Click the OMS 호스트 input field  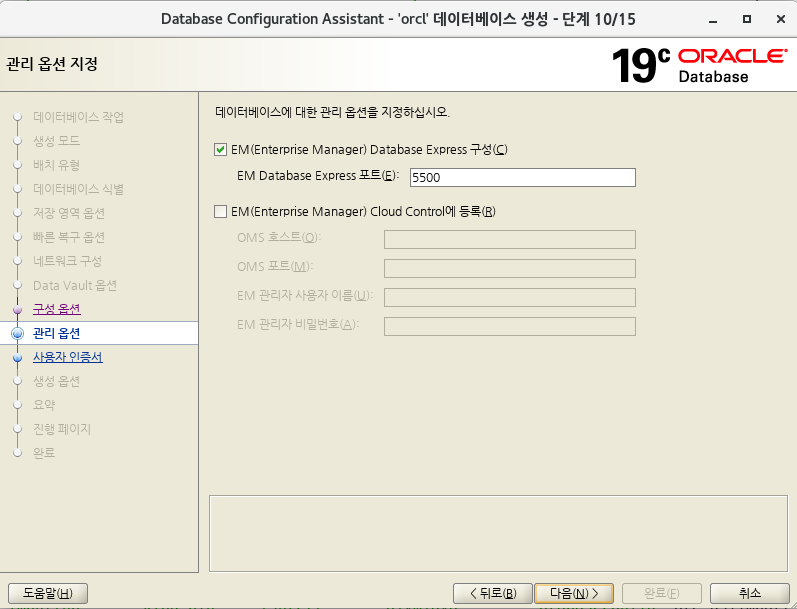[x=510, y=239]
